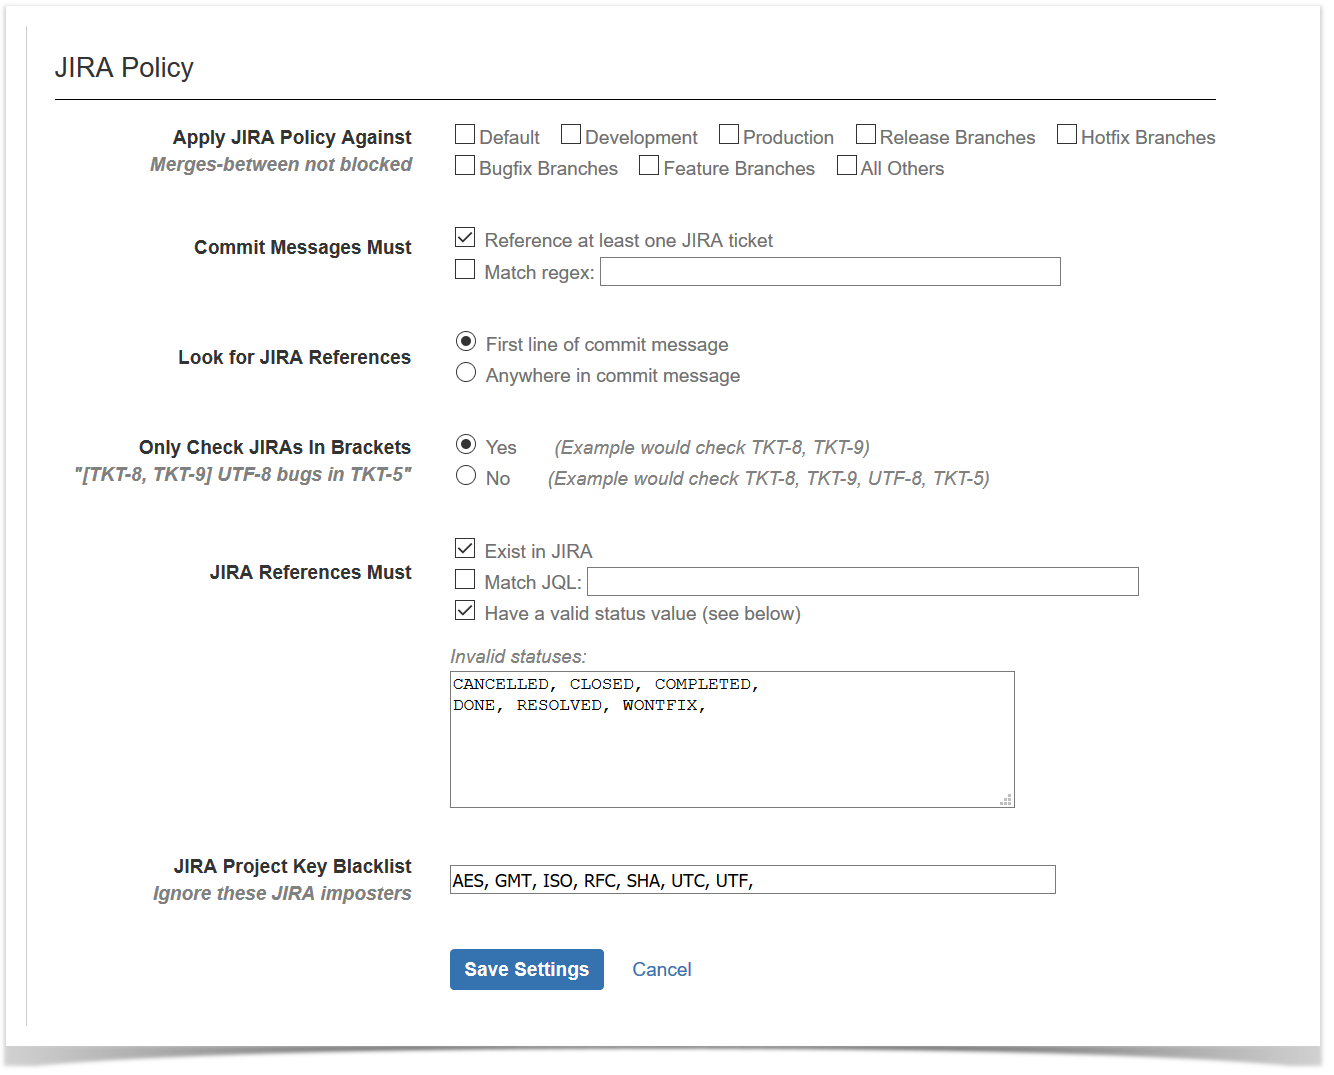
Task: Click the 'Merges-between not blocked' note
Action: click(x=281, y=165)
